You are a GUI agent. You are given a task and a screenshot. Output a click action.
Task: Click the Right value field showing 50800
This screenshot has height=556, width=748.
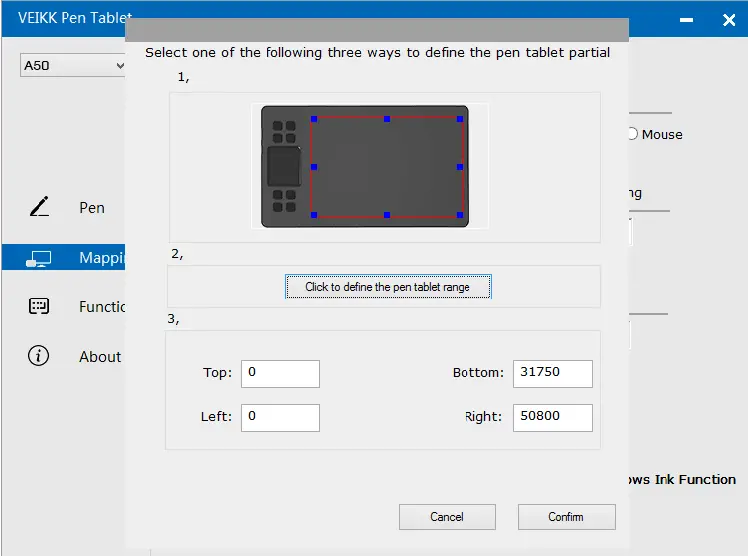pos(552,418)
